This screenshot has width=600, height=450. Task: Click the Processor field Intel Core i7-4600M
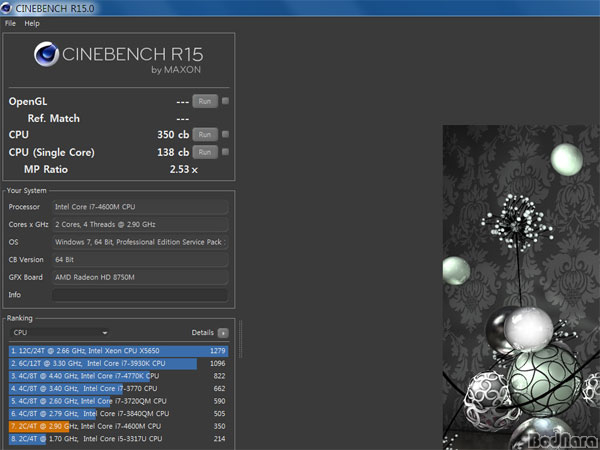pos(140,207)
